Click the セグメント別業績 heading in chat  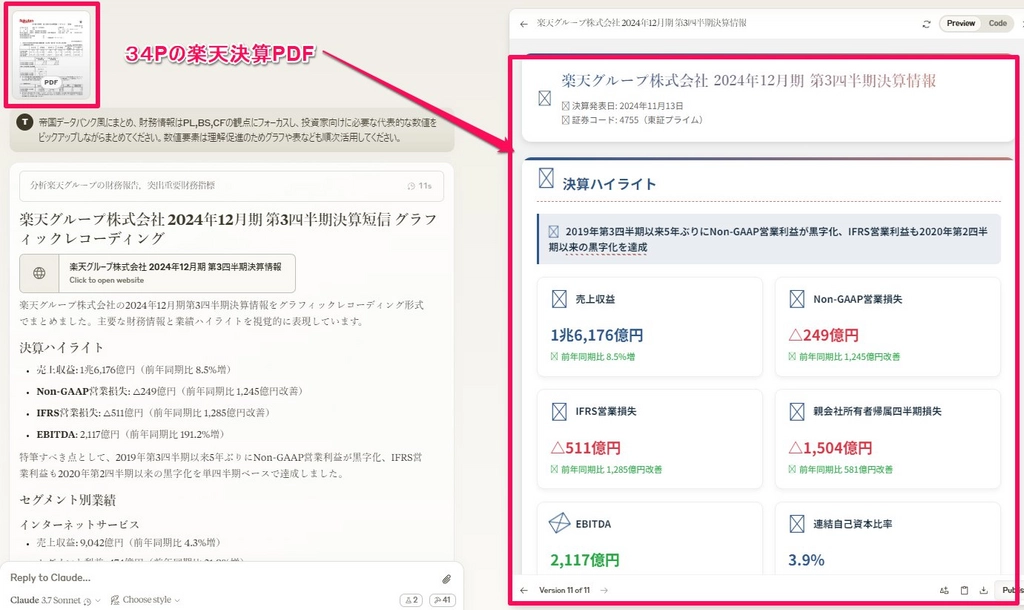coord(68,500)
